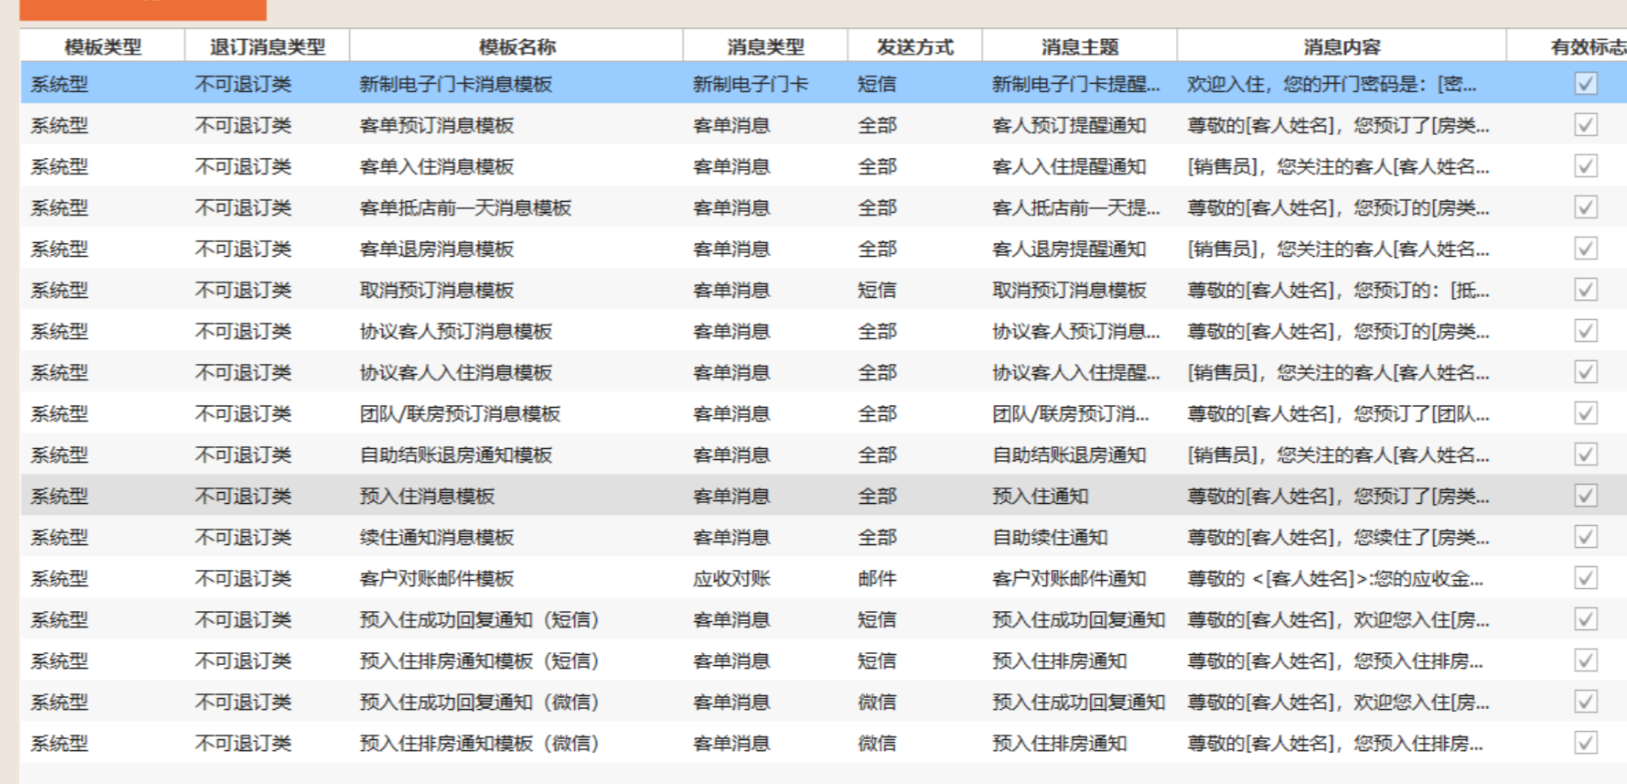Uncheck the valid flag for 新制电子门卡消息模板

pyautogui.click(x=1585, y=84)
